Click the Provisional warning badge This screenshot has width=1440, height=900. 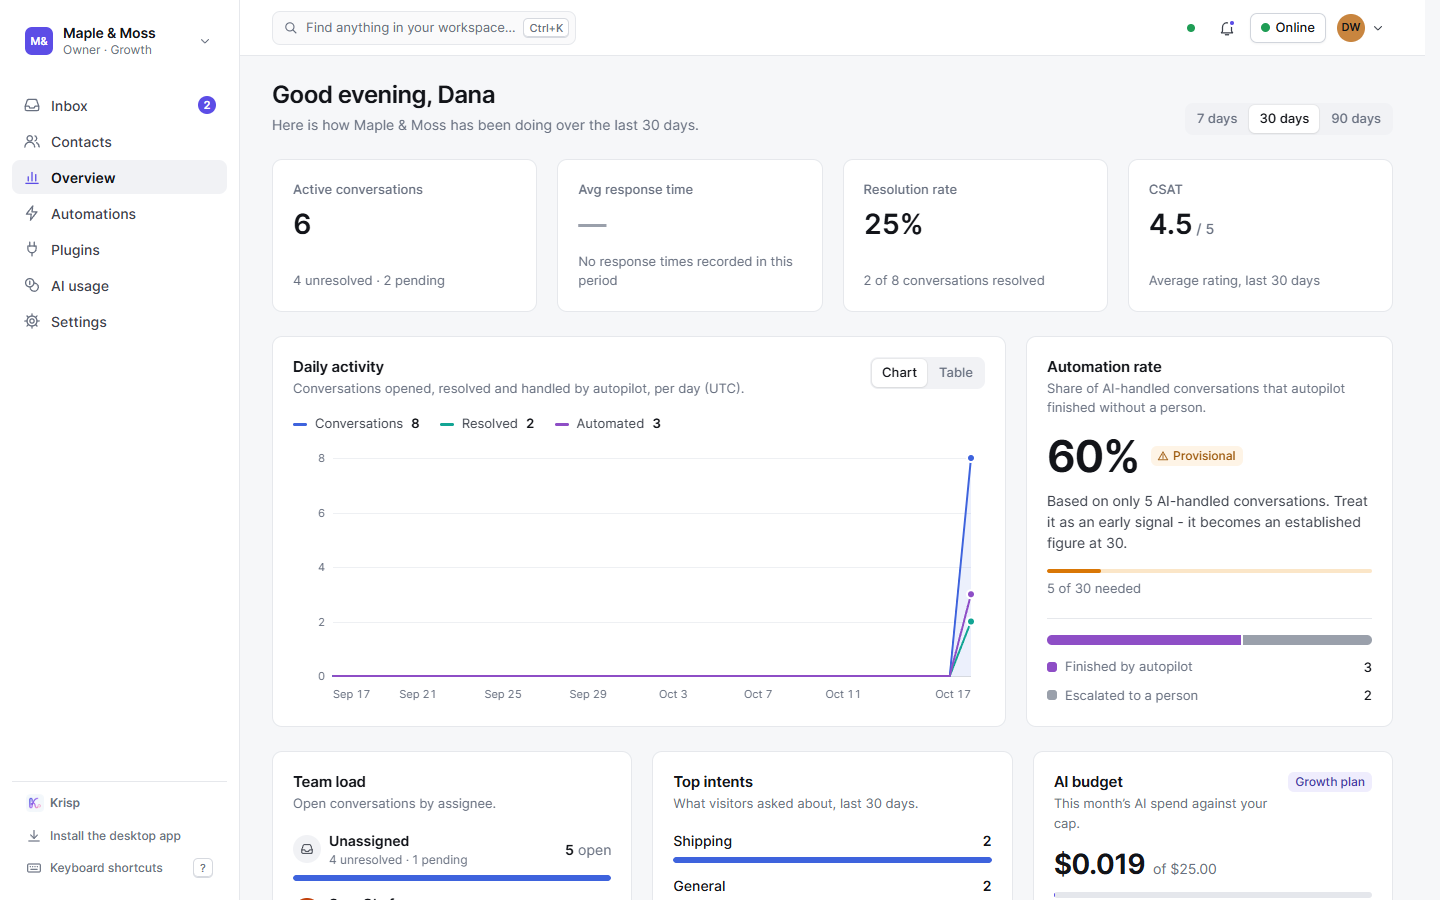(1197, 456)
